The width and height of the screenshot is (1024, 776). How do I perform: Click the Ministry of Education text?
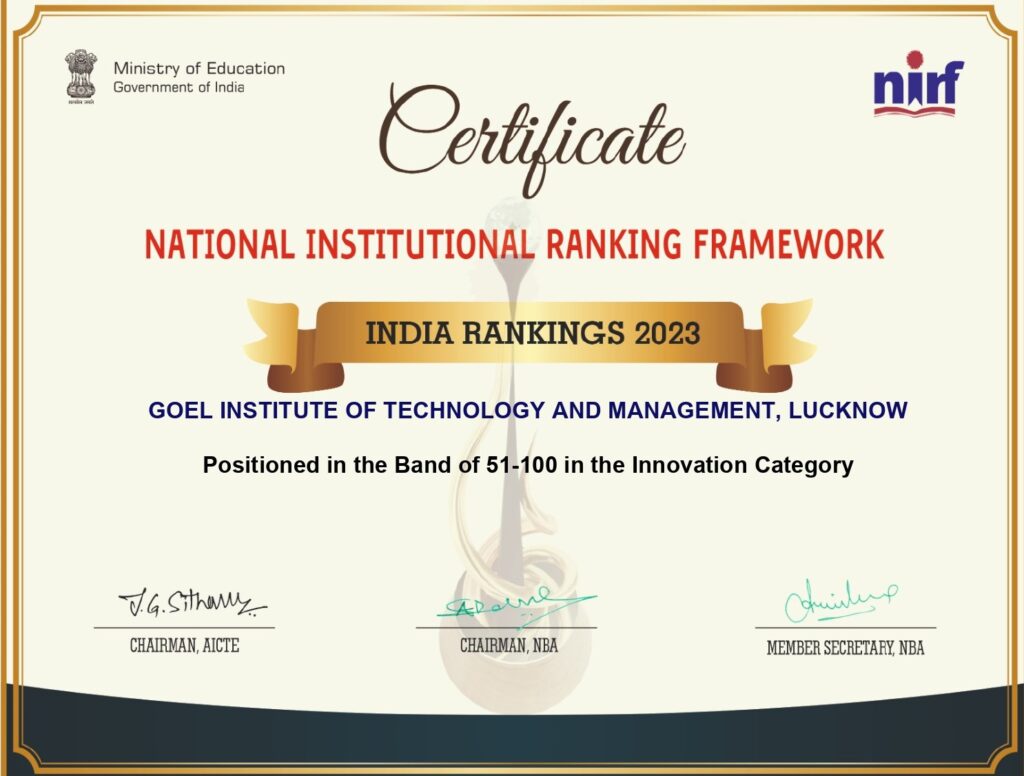199,68
